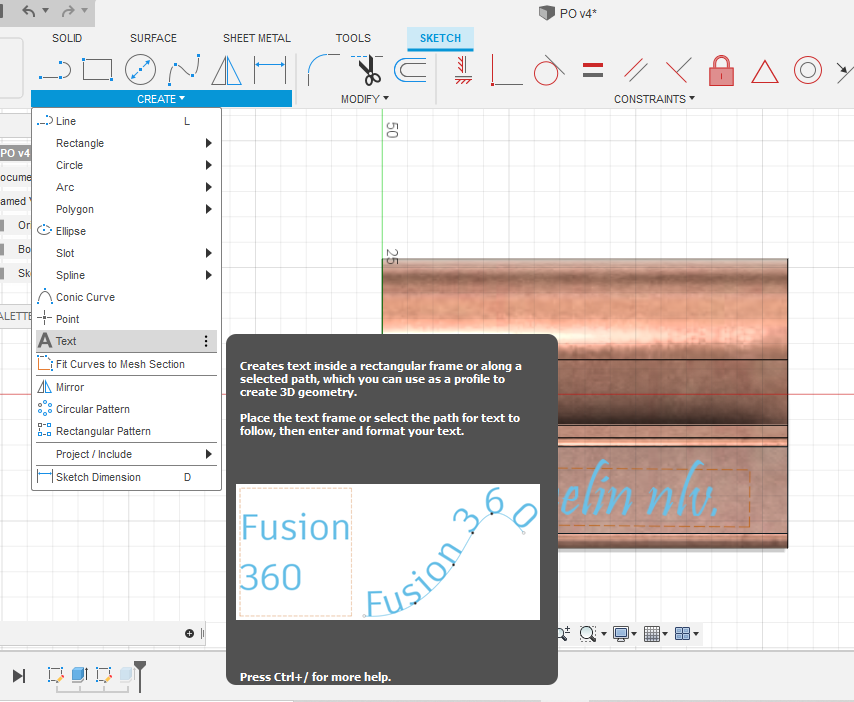Expand the Project / Include submenu arrow
Image resolution: width=854 pixels, height=702 pixels.
click(x=209, y=454)
